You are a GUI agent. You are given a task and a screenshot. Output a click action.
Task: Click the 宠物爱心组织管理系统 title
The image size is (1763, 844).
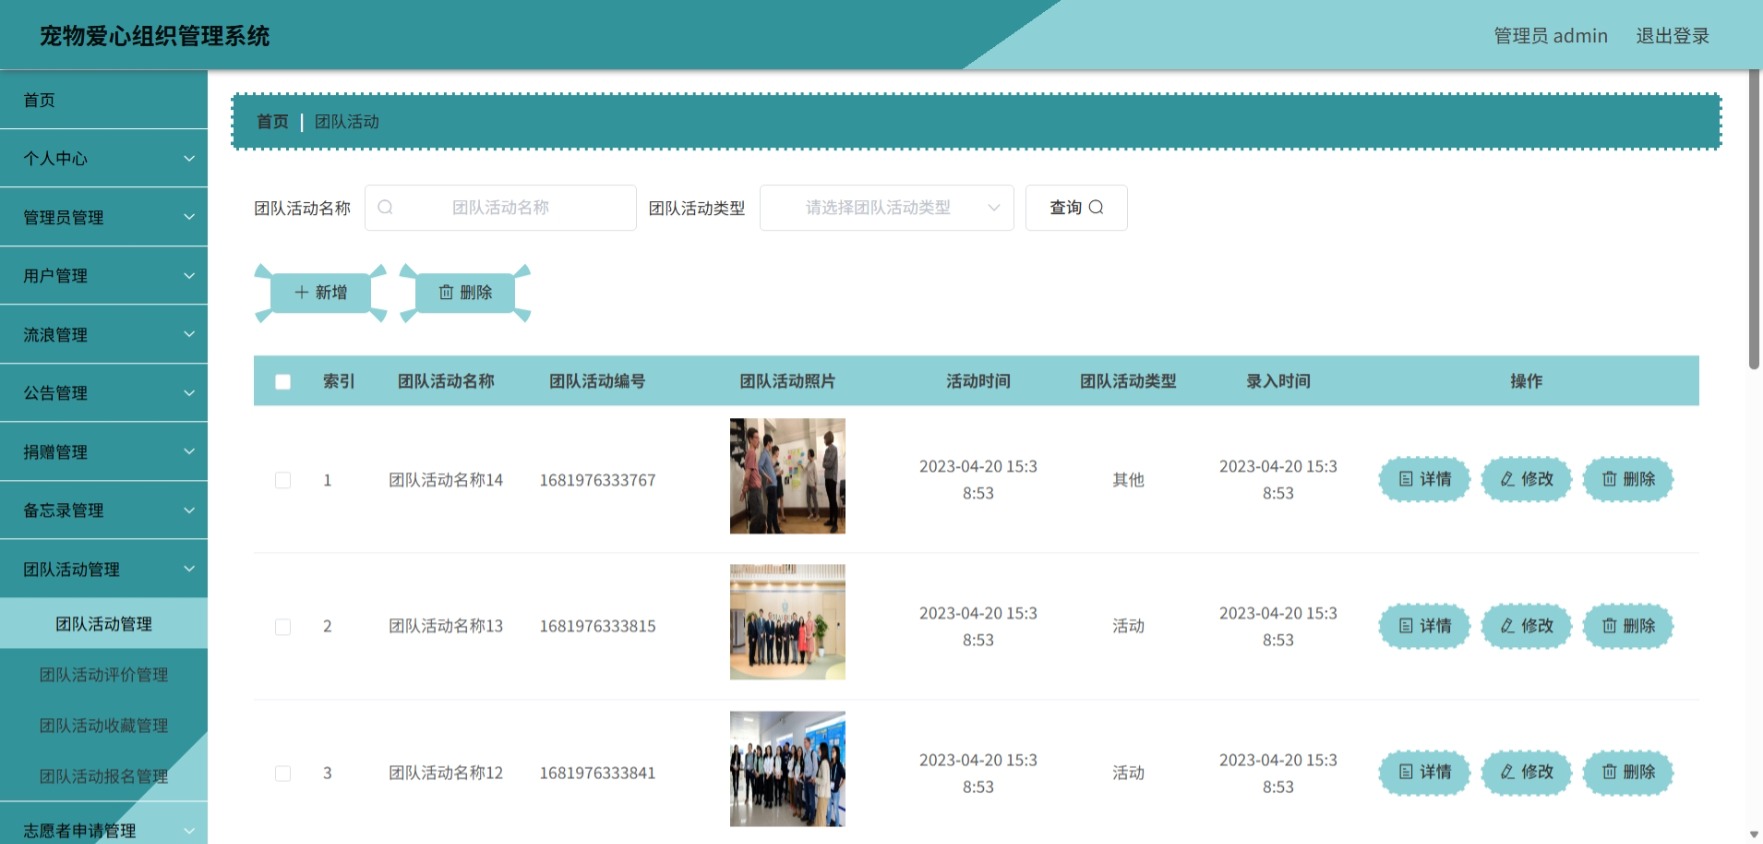[155, 36]
